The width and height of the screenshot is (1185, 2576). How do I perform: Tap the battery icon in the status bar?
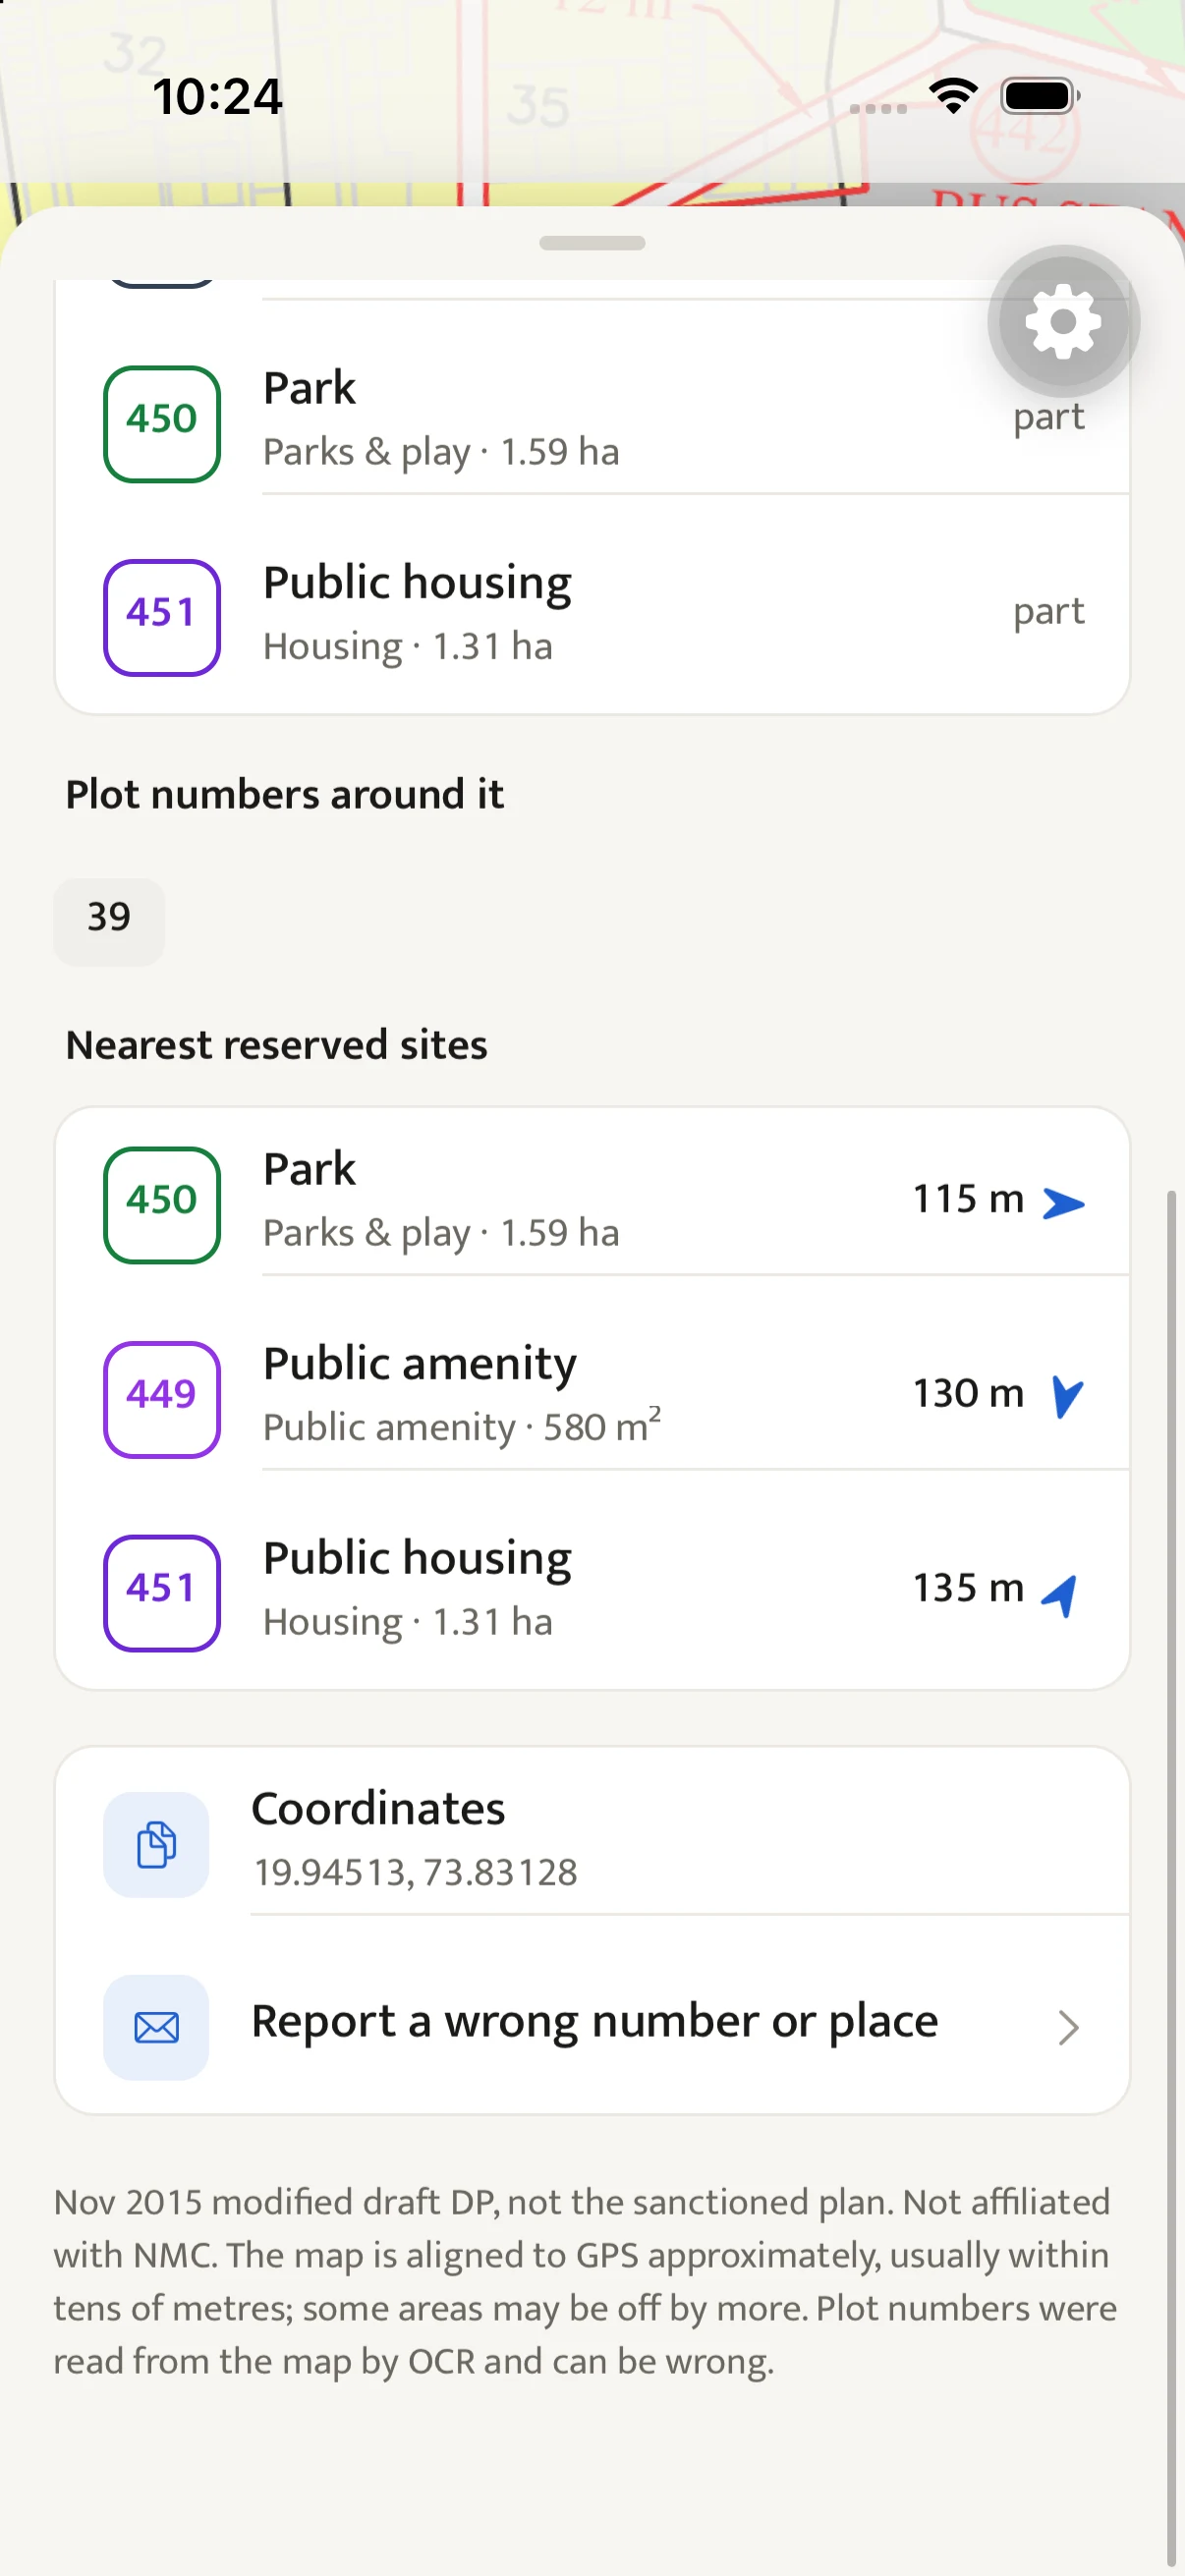(1041, 96)
